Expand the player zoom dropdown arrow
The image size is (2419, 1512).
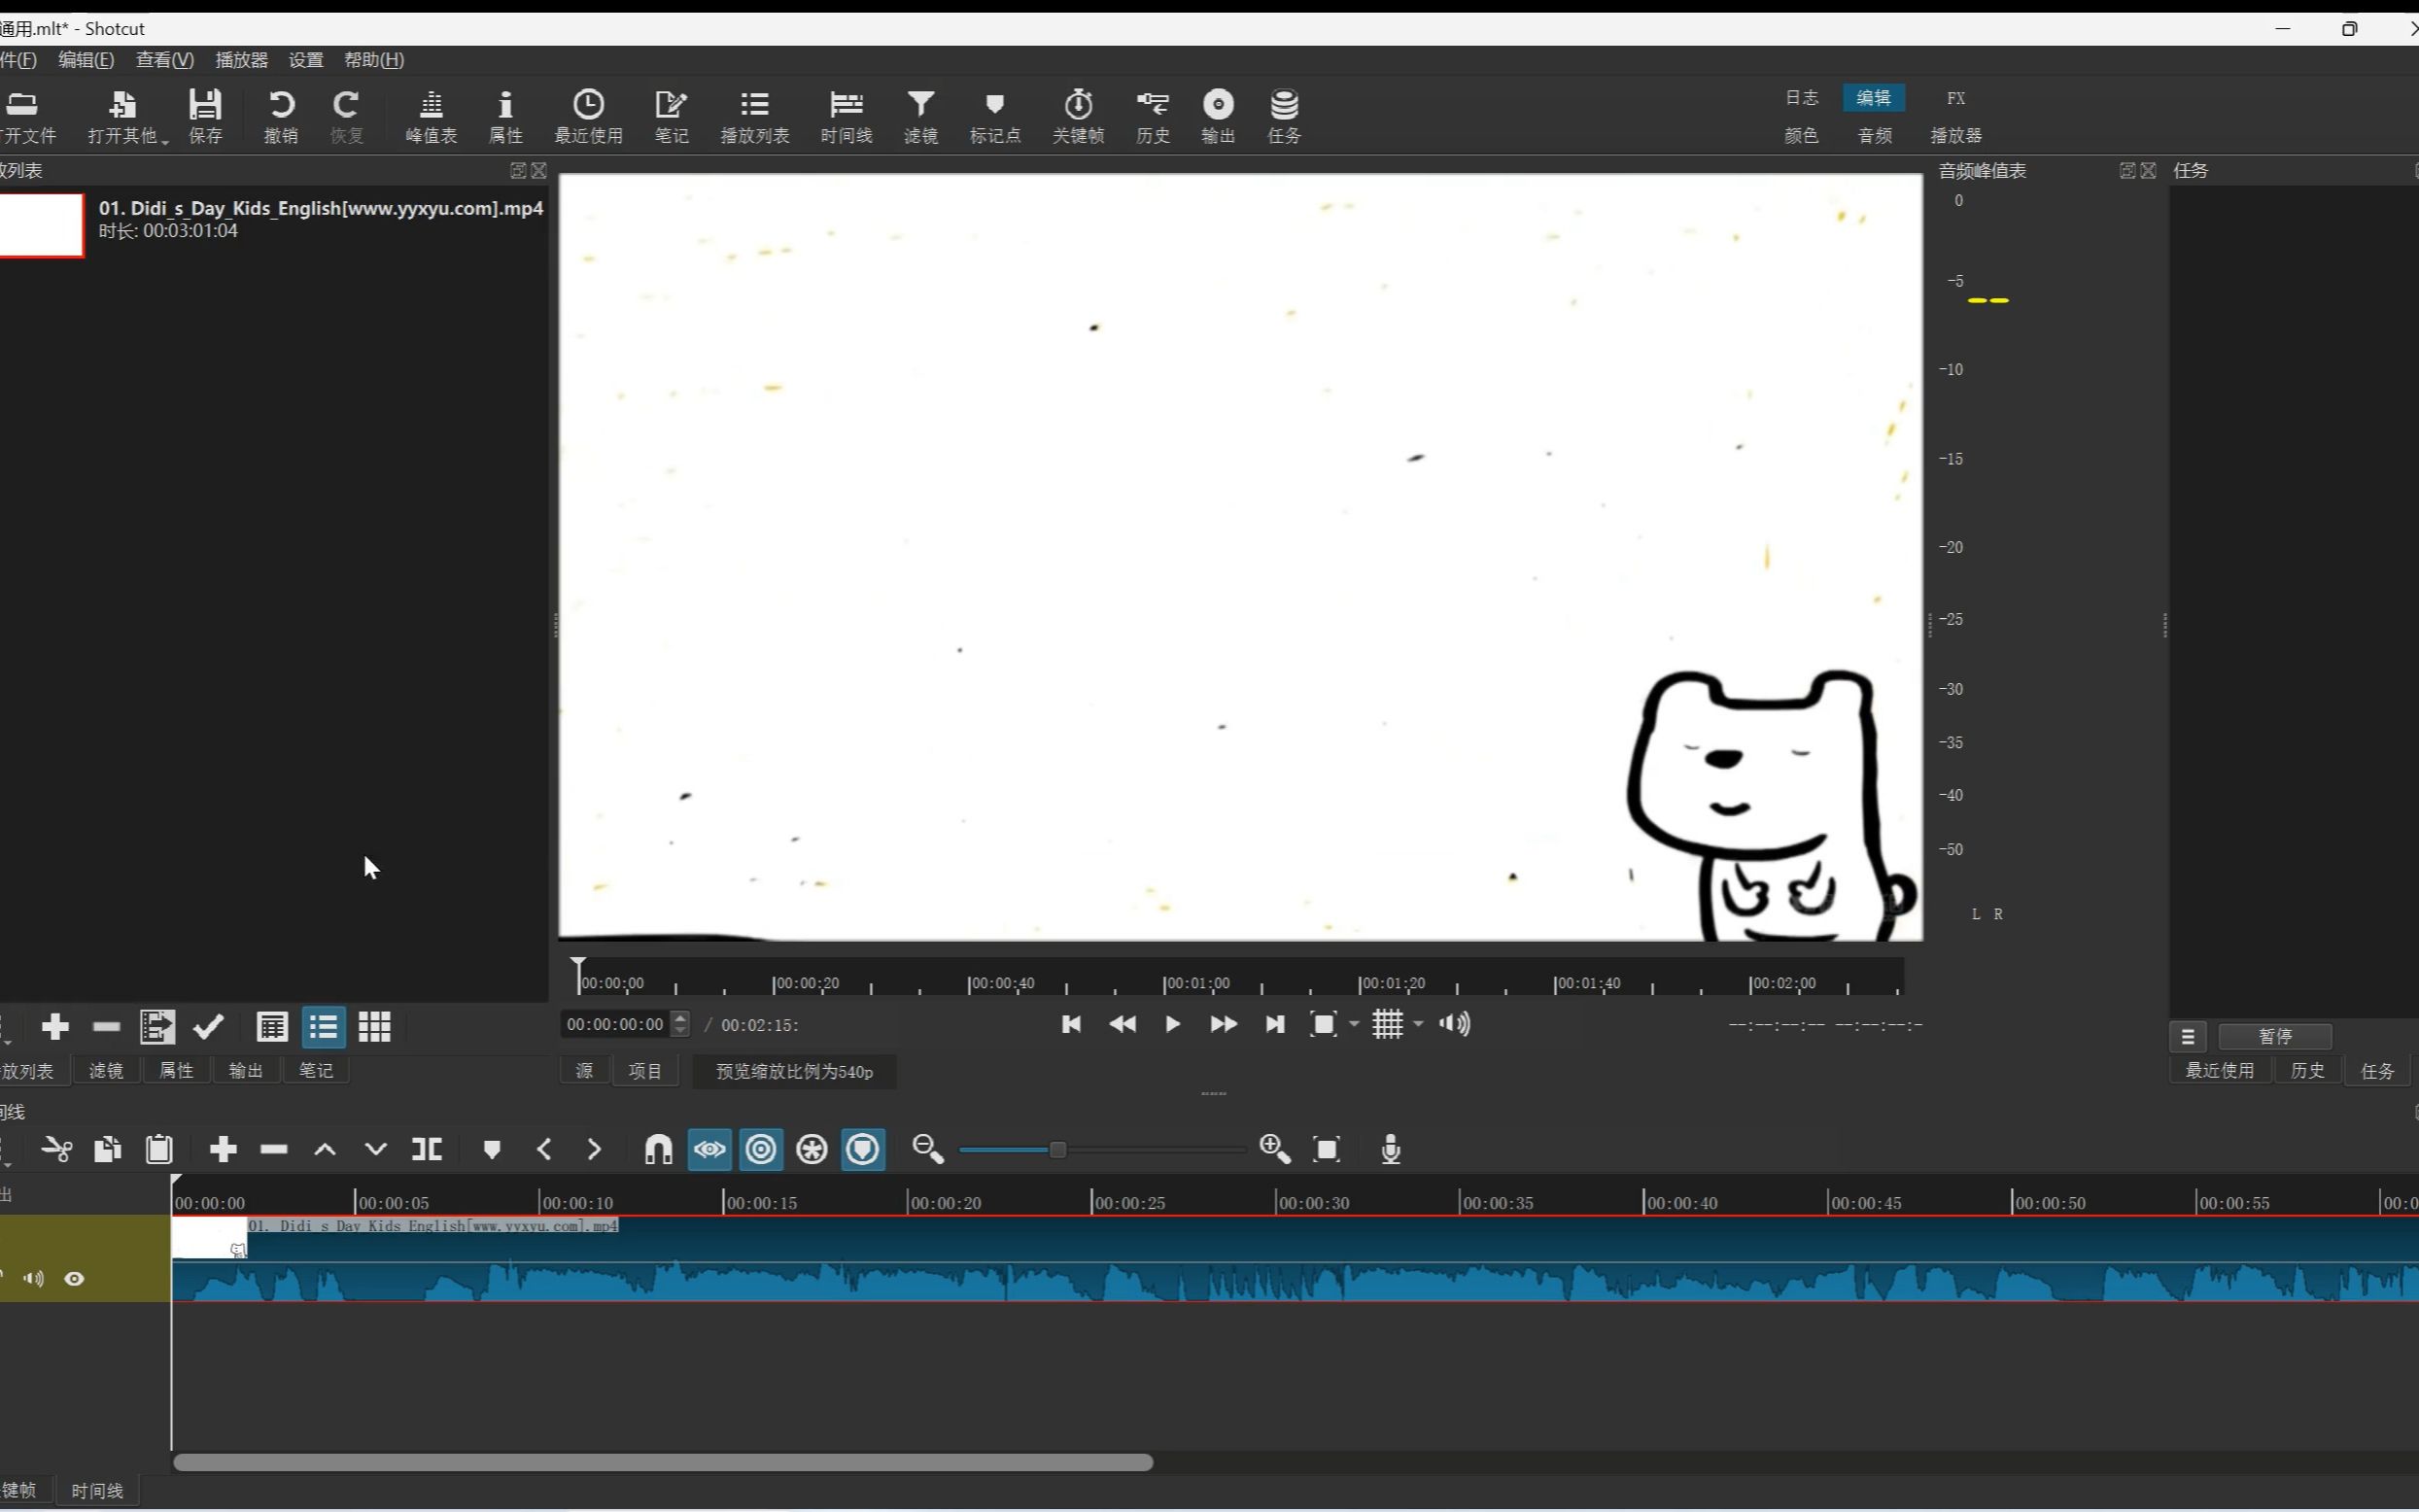click(1354, 1024)
